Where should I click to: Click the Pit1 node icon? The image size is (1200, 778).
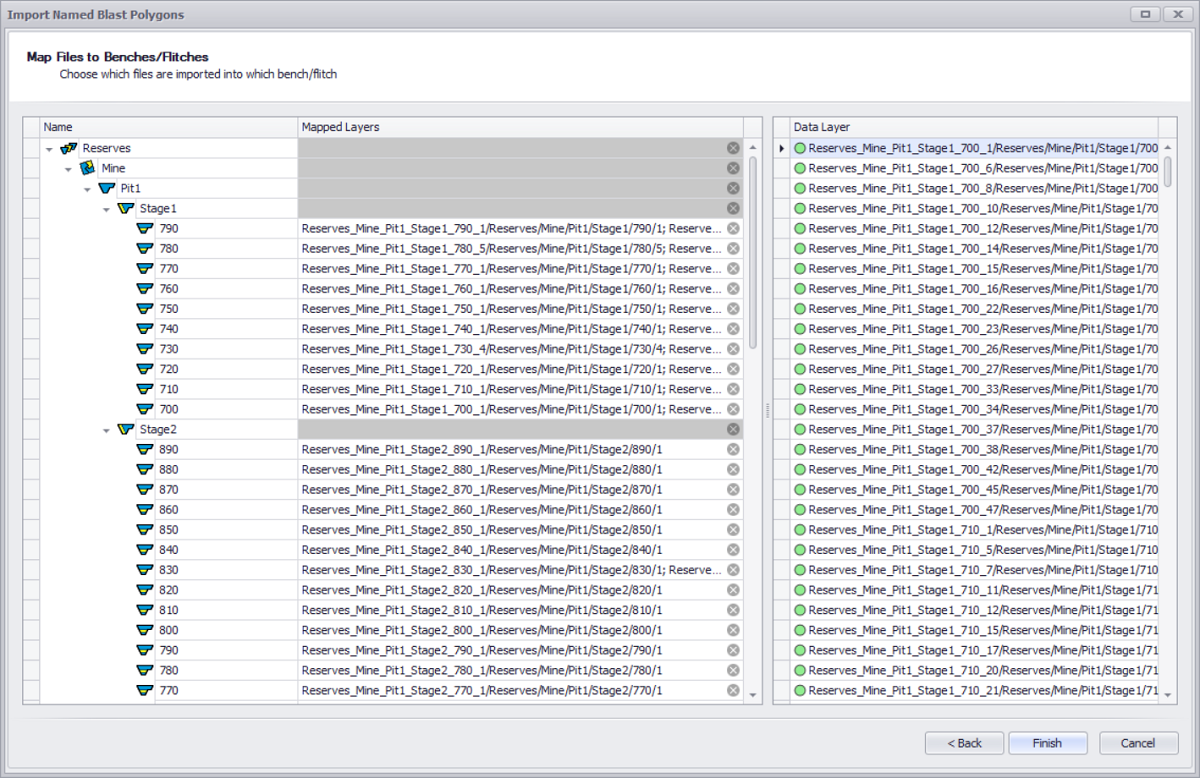tap(107, 188)
